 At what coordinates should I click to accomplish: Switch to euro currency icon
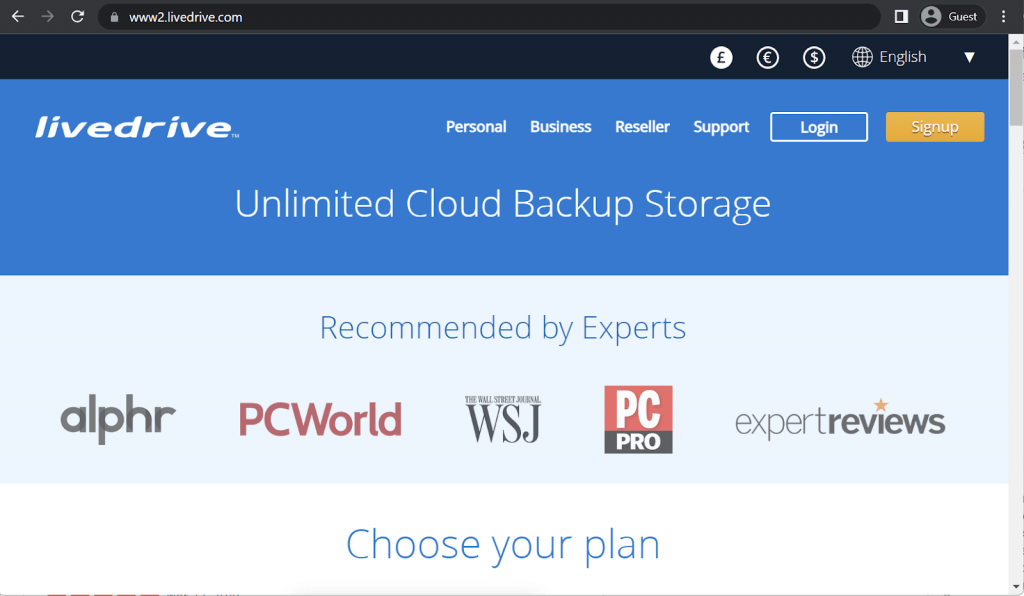pyautogui.click(x=767, y=57)
